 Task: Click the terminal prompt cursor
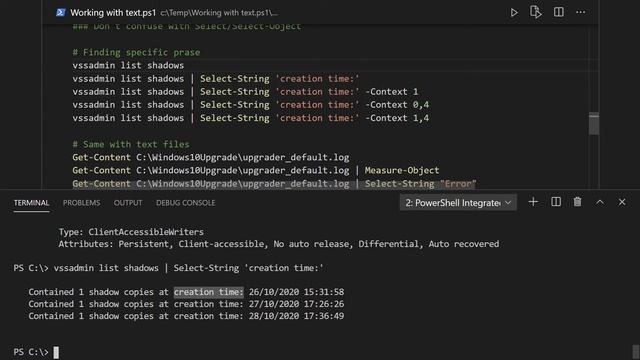click(x=56, y=352)
